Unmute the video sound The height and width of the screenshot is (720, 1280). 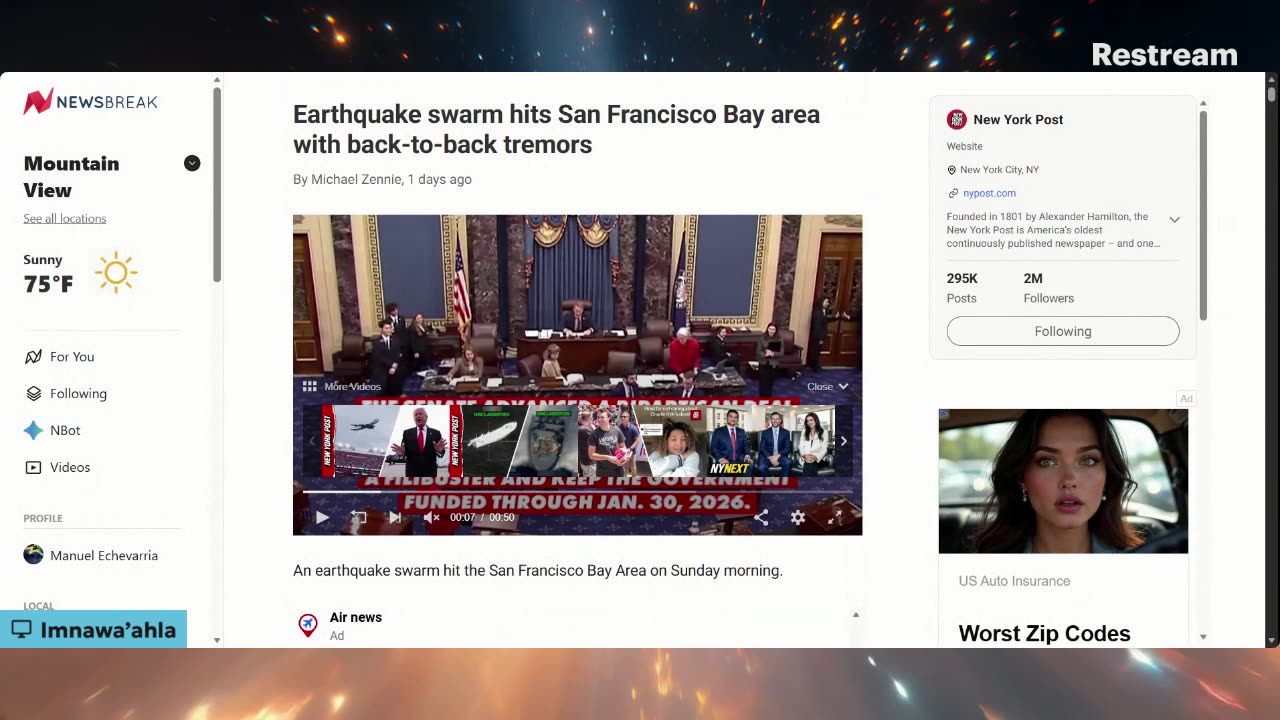click(432, 517)
